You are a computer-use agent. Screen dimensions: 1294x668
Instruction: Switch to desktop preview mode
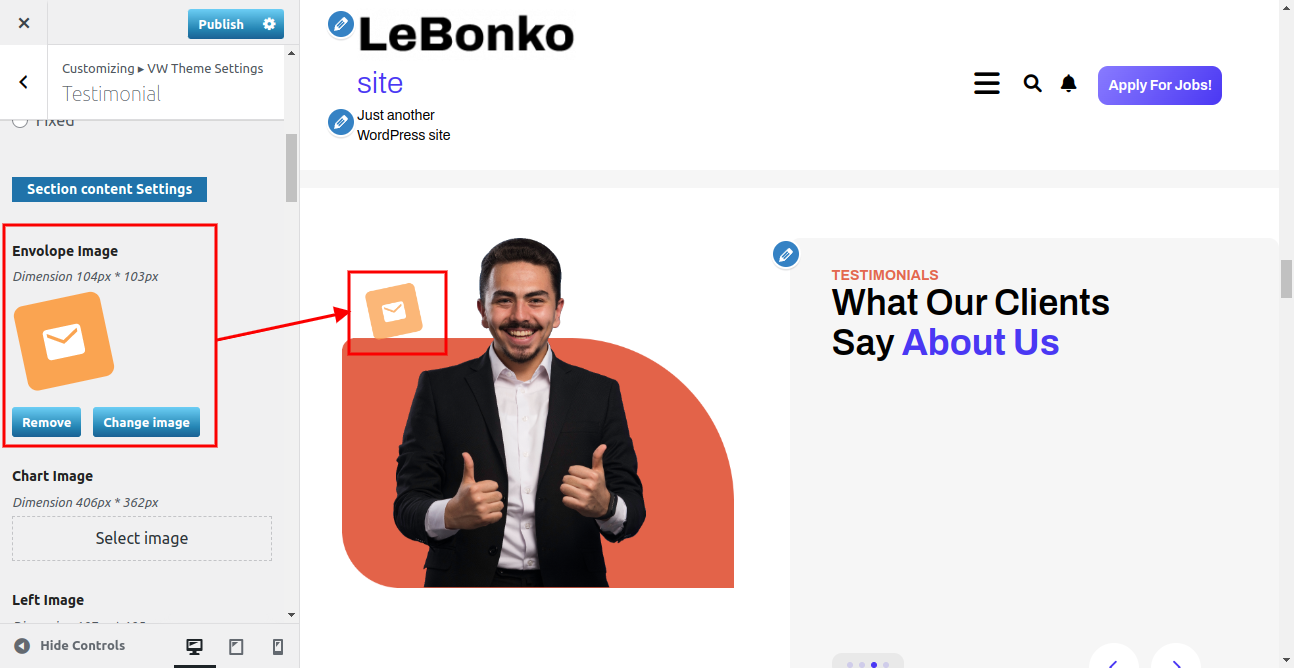pos(195,647)
